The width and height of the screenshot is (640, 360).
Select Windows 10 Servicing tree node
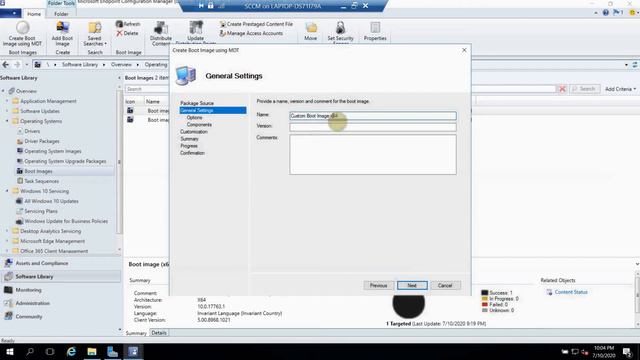(44, 191)
